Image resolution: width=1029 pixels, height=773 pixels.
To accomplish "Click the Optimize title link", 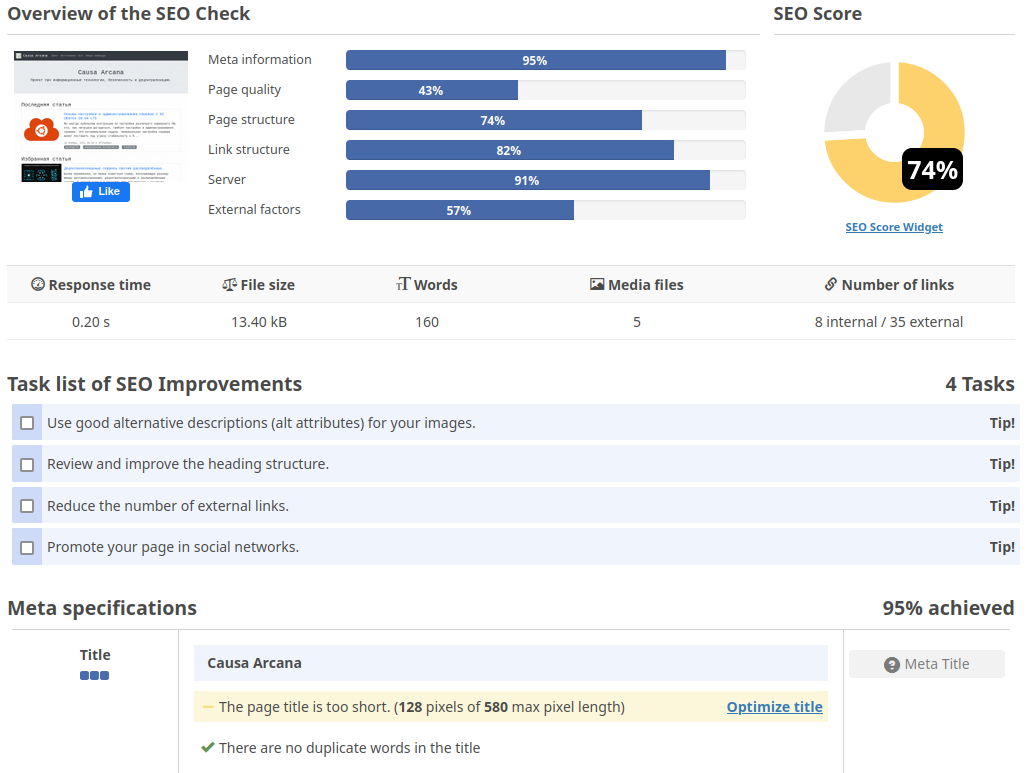I will click(774, 707).
